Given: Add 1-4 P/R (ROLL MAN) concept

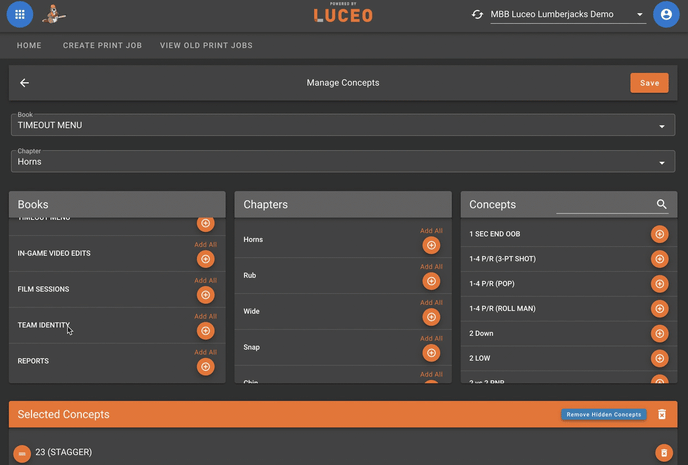Looking at the screenshot, I should click(x=659, y=309).
